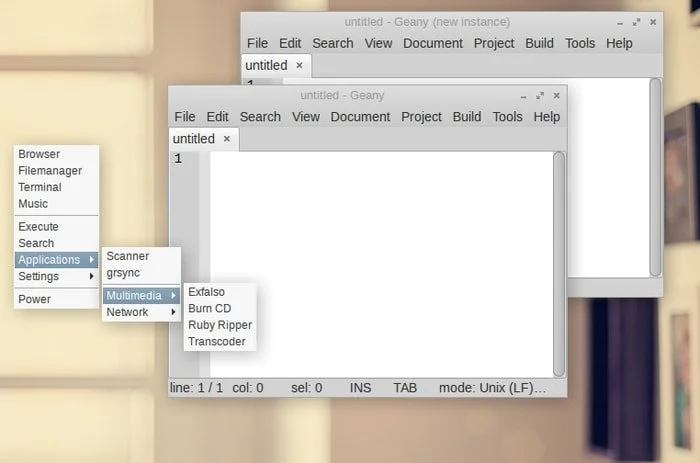Launch Transcoder from Multimedia submenu
Image resolution: width=700 pixels, height=463 pixels.
tap(220, 341)
